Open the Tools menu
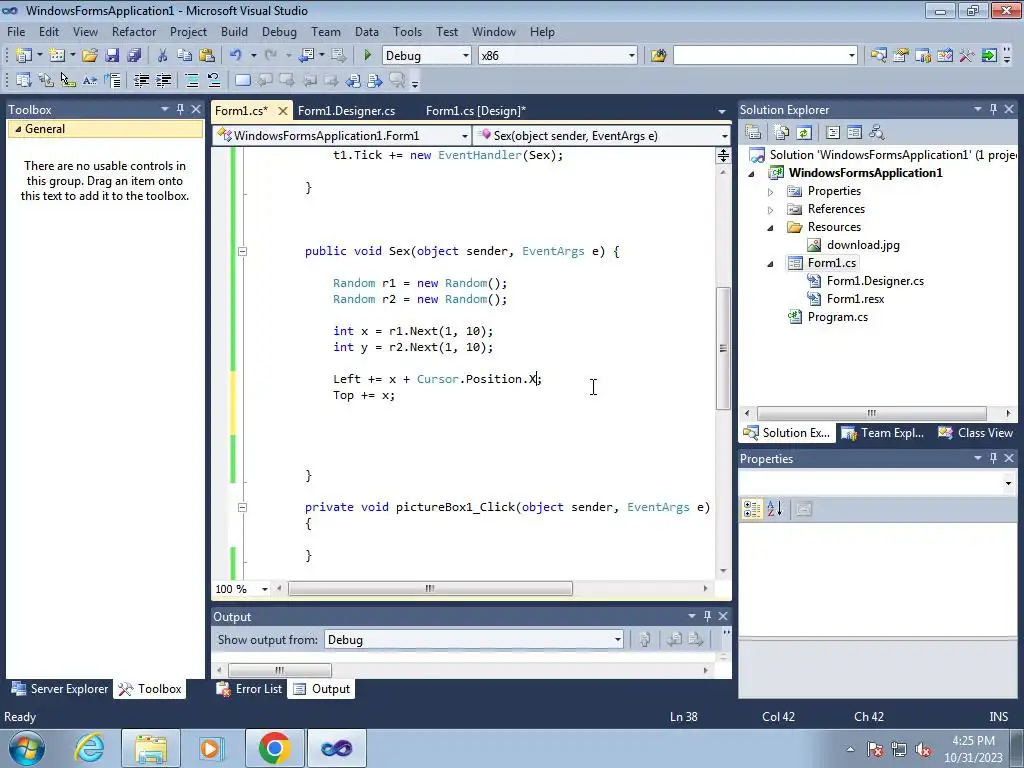1024x768 pixels. [x=407, y=31]
